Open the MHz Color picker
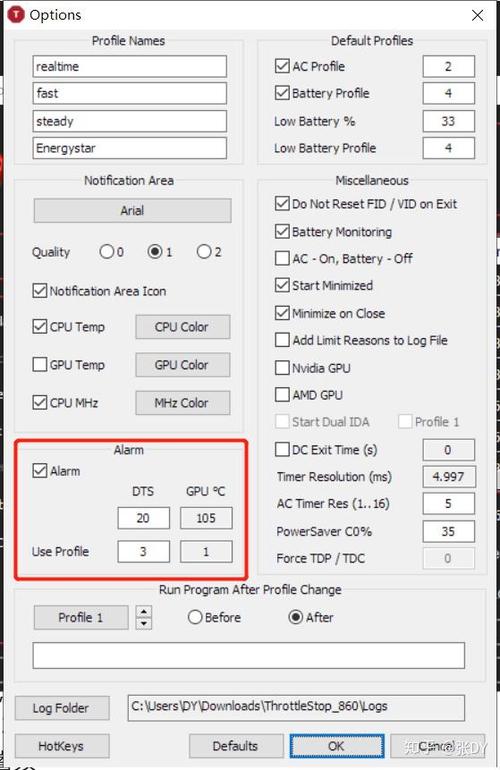 click(182, 403)
